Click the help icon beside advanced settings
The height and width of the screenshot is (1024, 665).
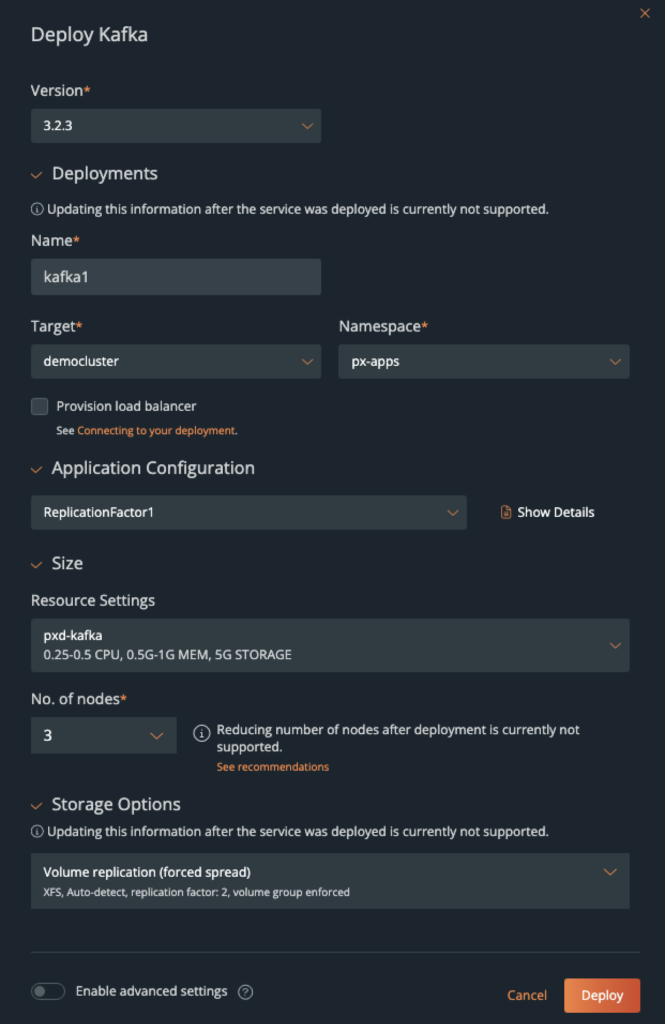pos(245,991)
